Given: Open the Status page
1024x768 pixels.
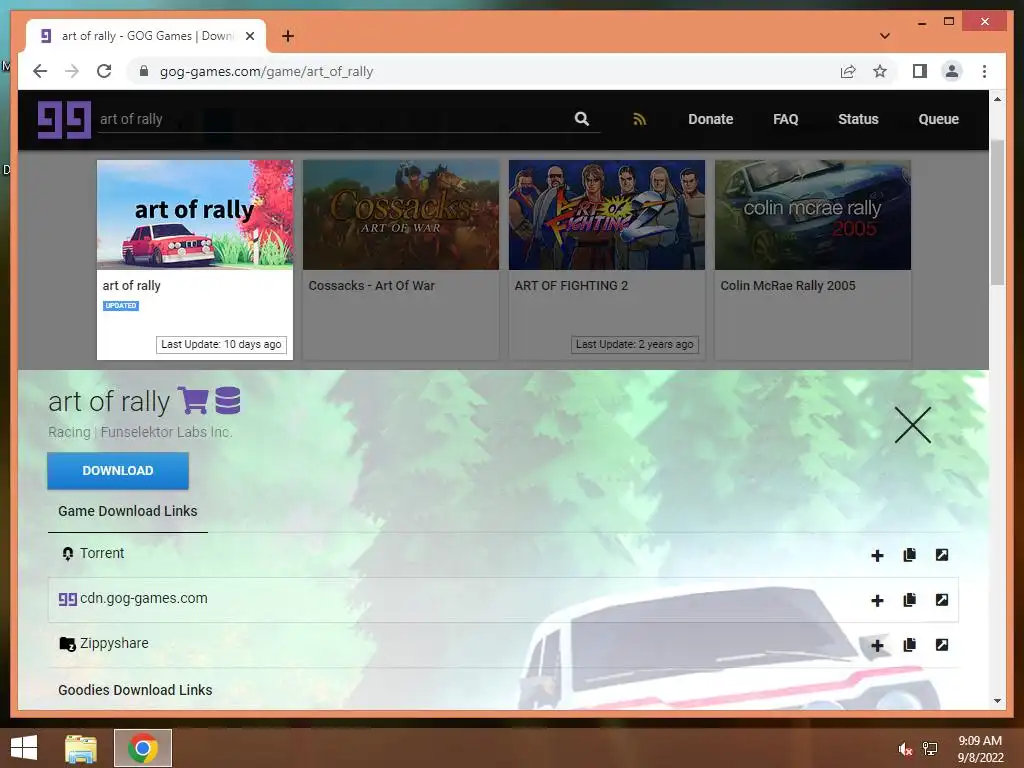Looking at the screenshot, I should [x=858, y=119].
